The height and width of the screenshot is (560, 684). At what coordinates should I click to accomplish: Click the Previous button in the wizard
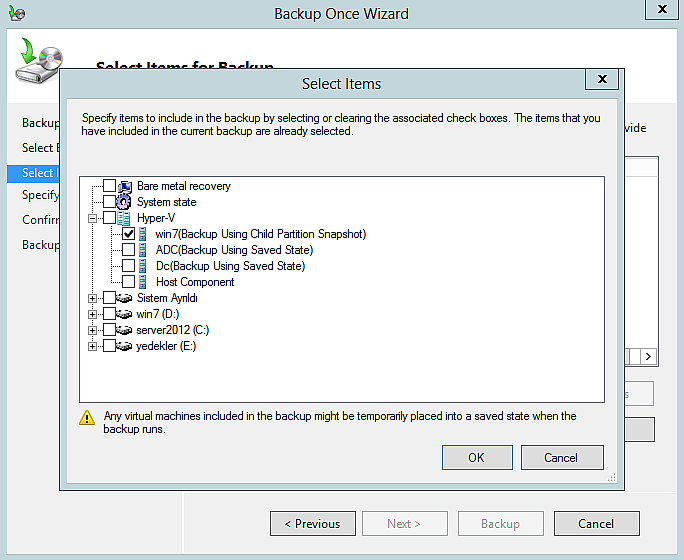click(313, 523)
